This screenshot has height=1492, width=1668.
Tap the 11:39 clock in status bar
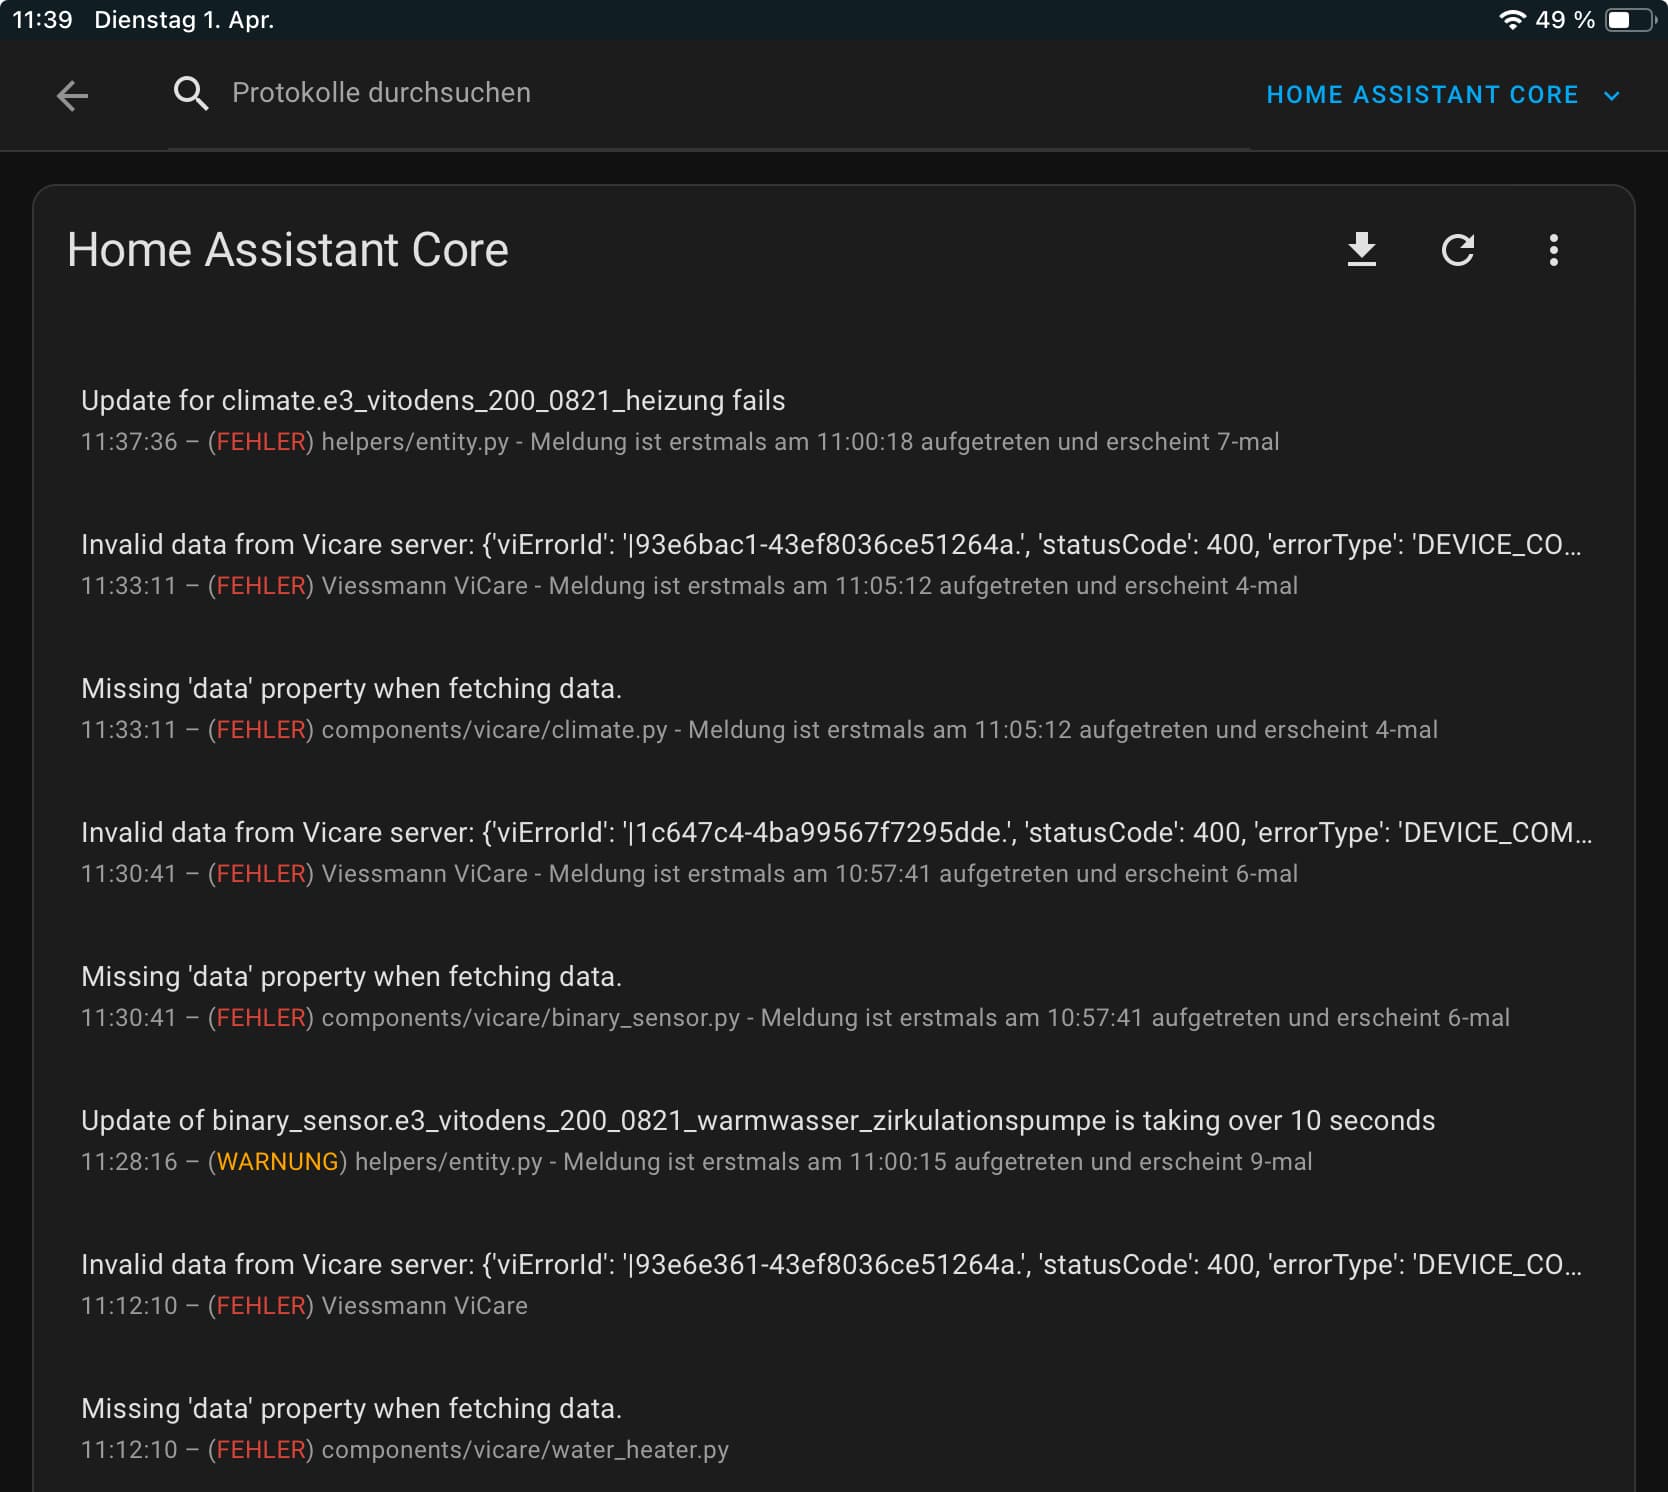[42, 19]
